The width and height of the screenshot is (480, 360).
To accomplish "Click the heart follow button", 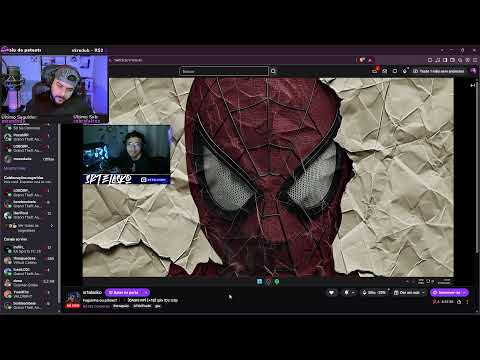I will pyautogui.click(x=331, y=292).
